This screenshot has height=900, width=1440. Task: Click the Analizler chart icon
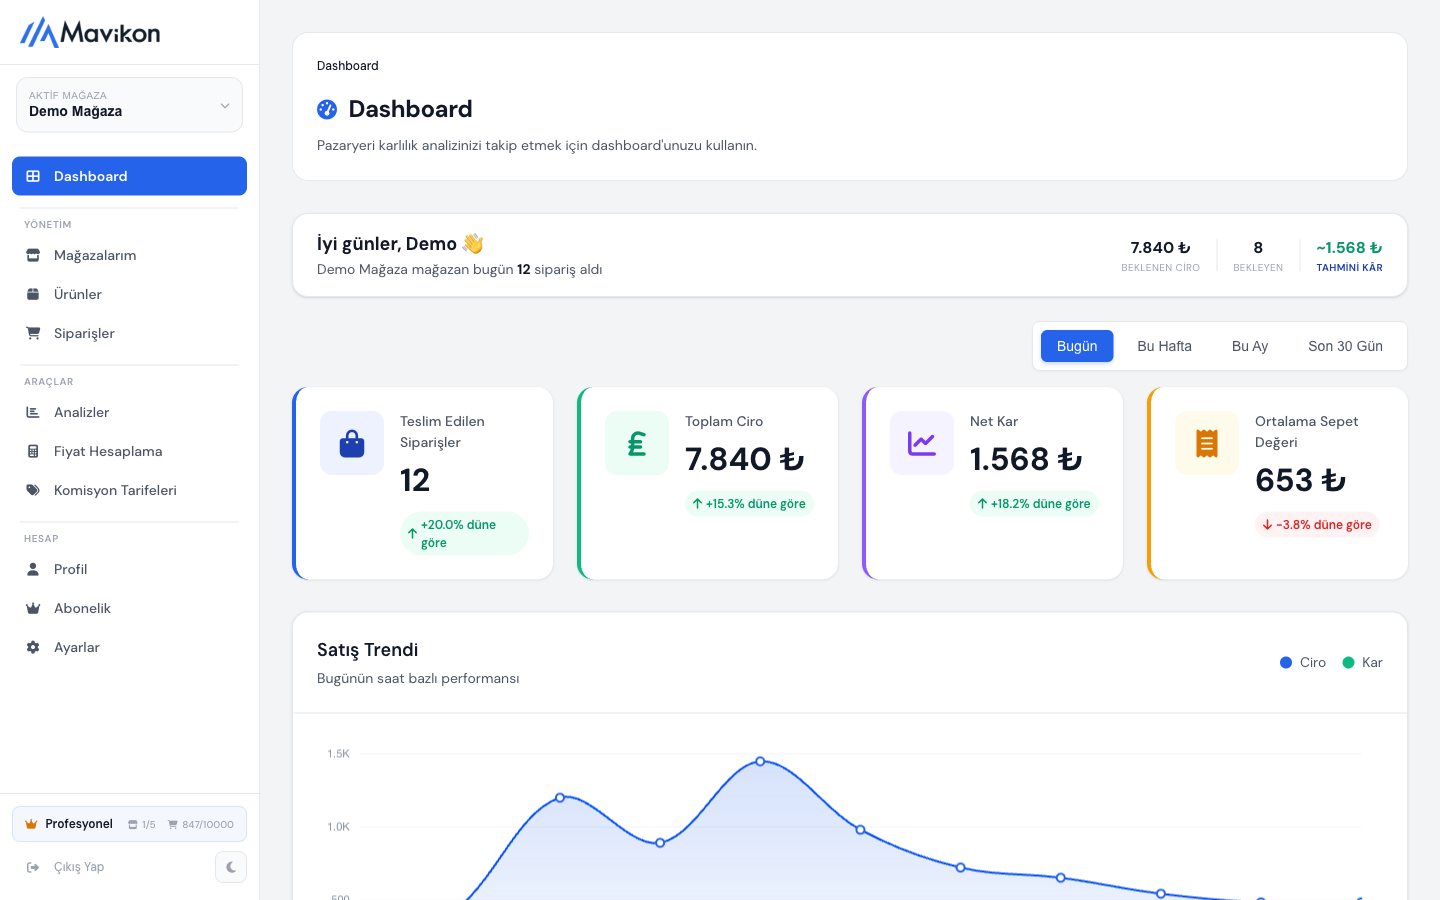(34, 412)
